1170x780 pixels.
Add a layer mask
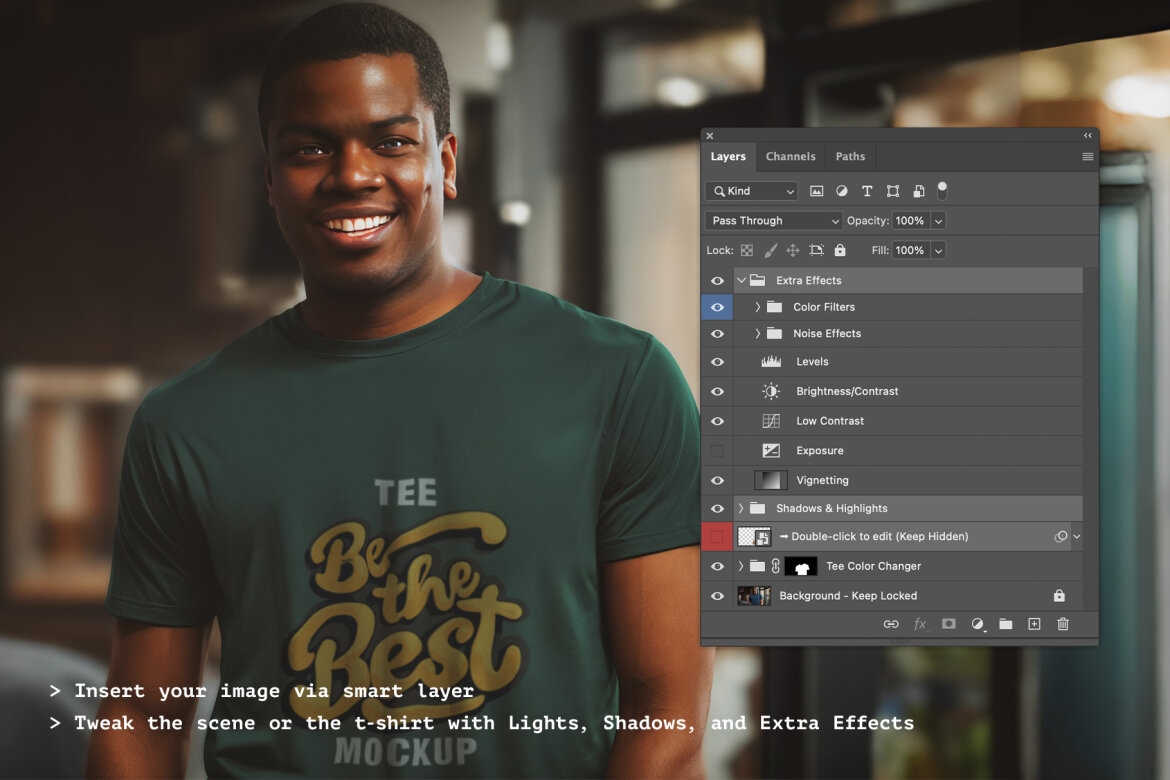coord(948,624)
